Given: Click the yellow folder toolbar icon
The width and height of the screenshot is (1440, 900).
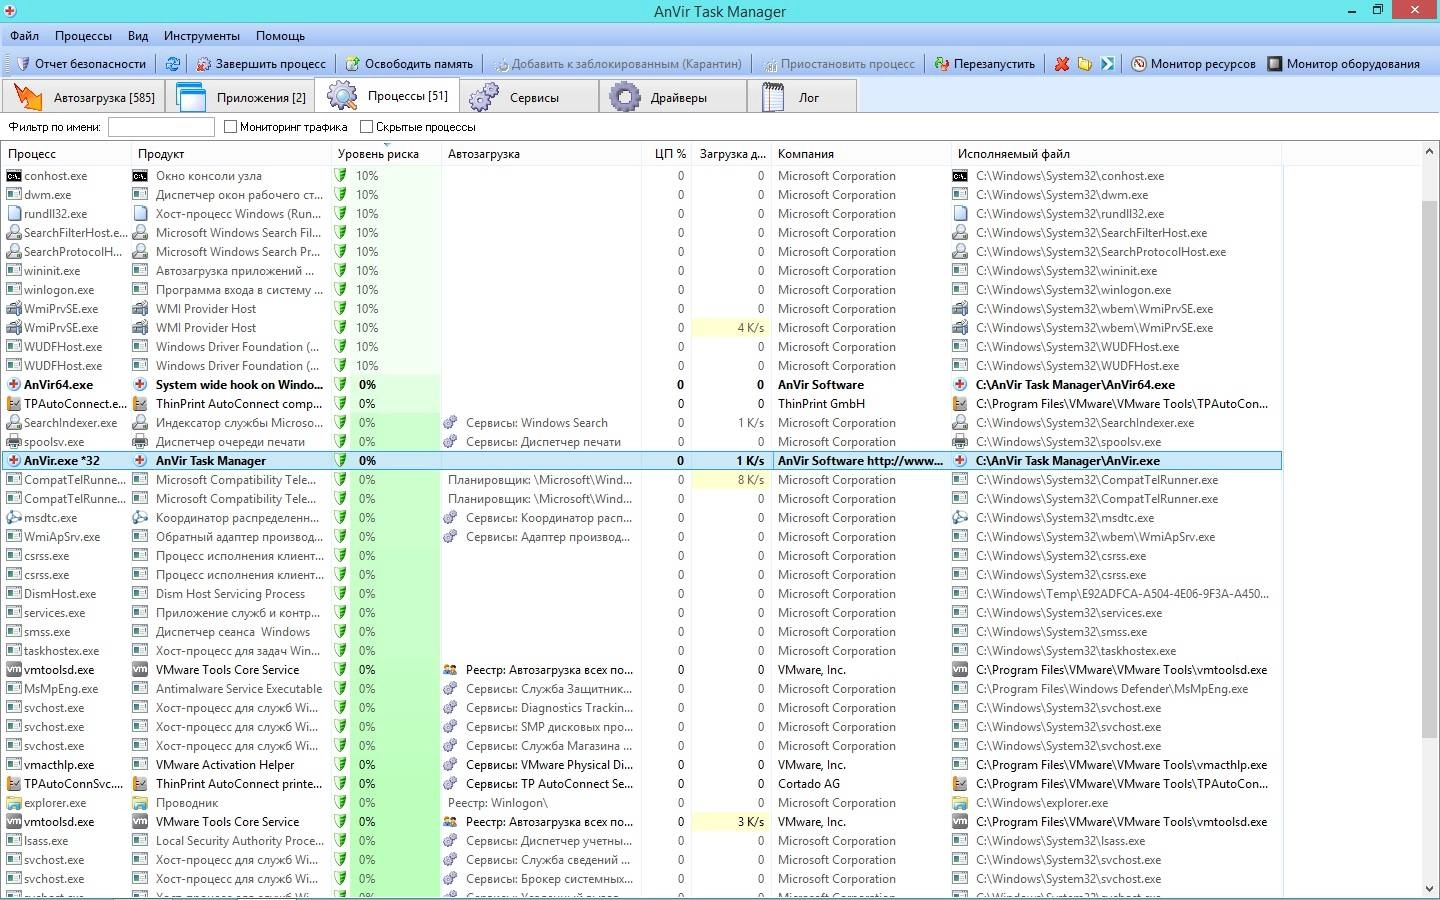Looking at the screenshot, I should pos(1085,63).
